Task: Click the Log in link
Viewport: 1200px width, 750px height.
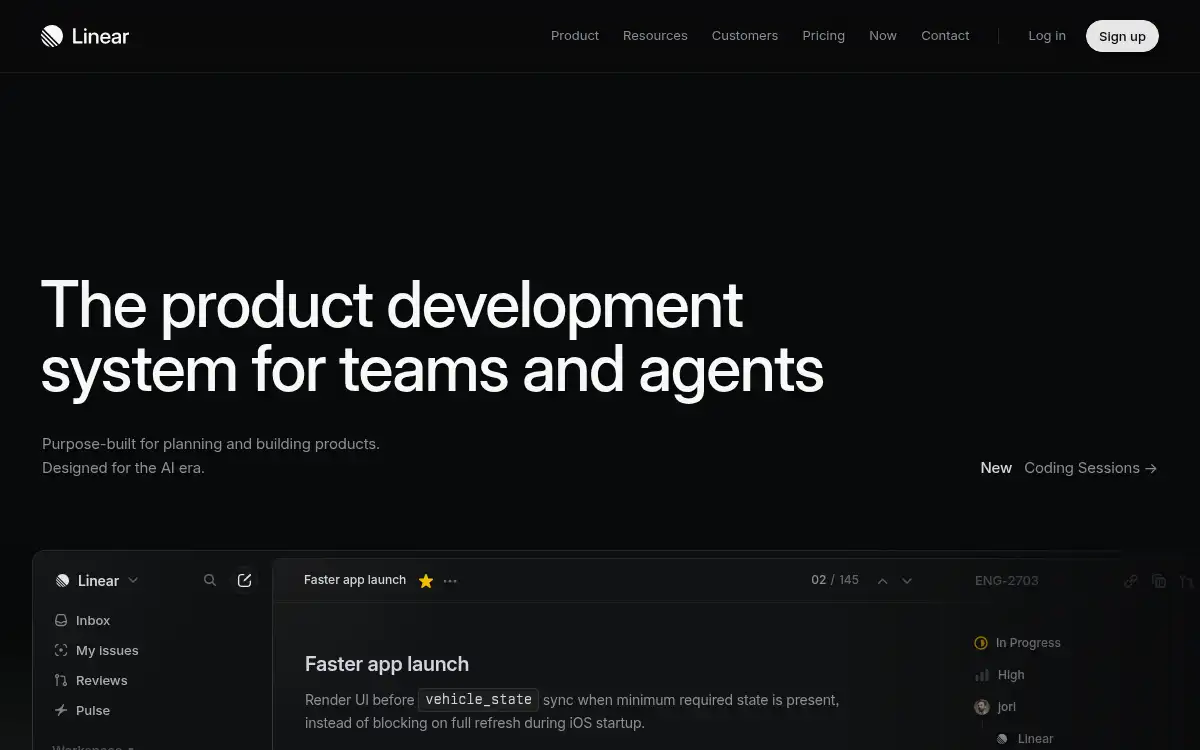Action: (1047, 36)
